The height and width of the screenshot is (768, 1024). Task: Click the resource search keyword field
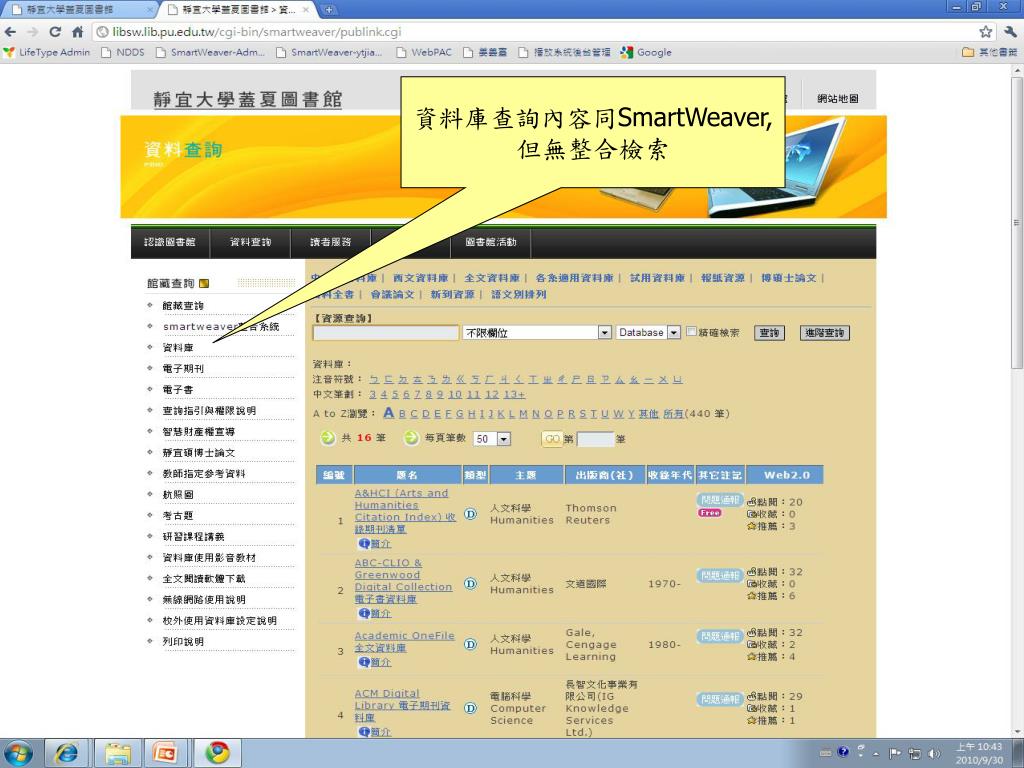tap(386, 332)
